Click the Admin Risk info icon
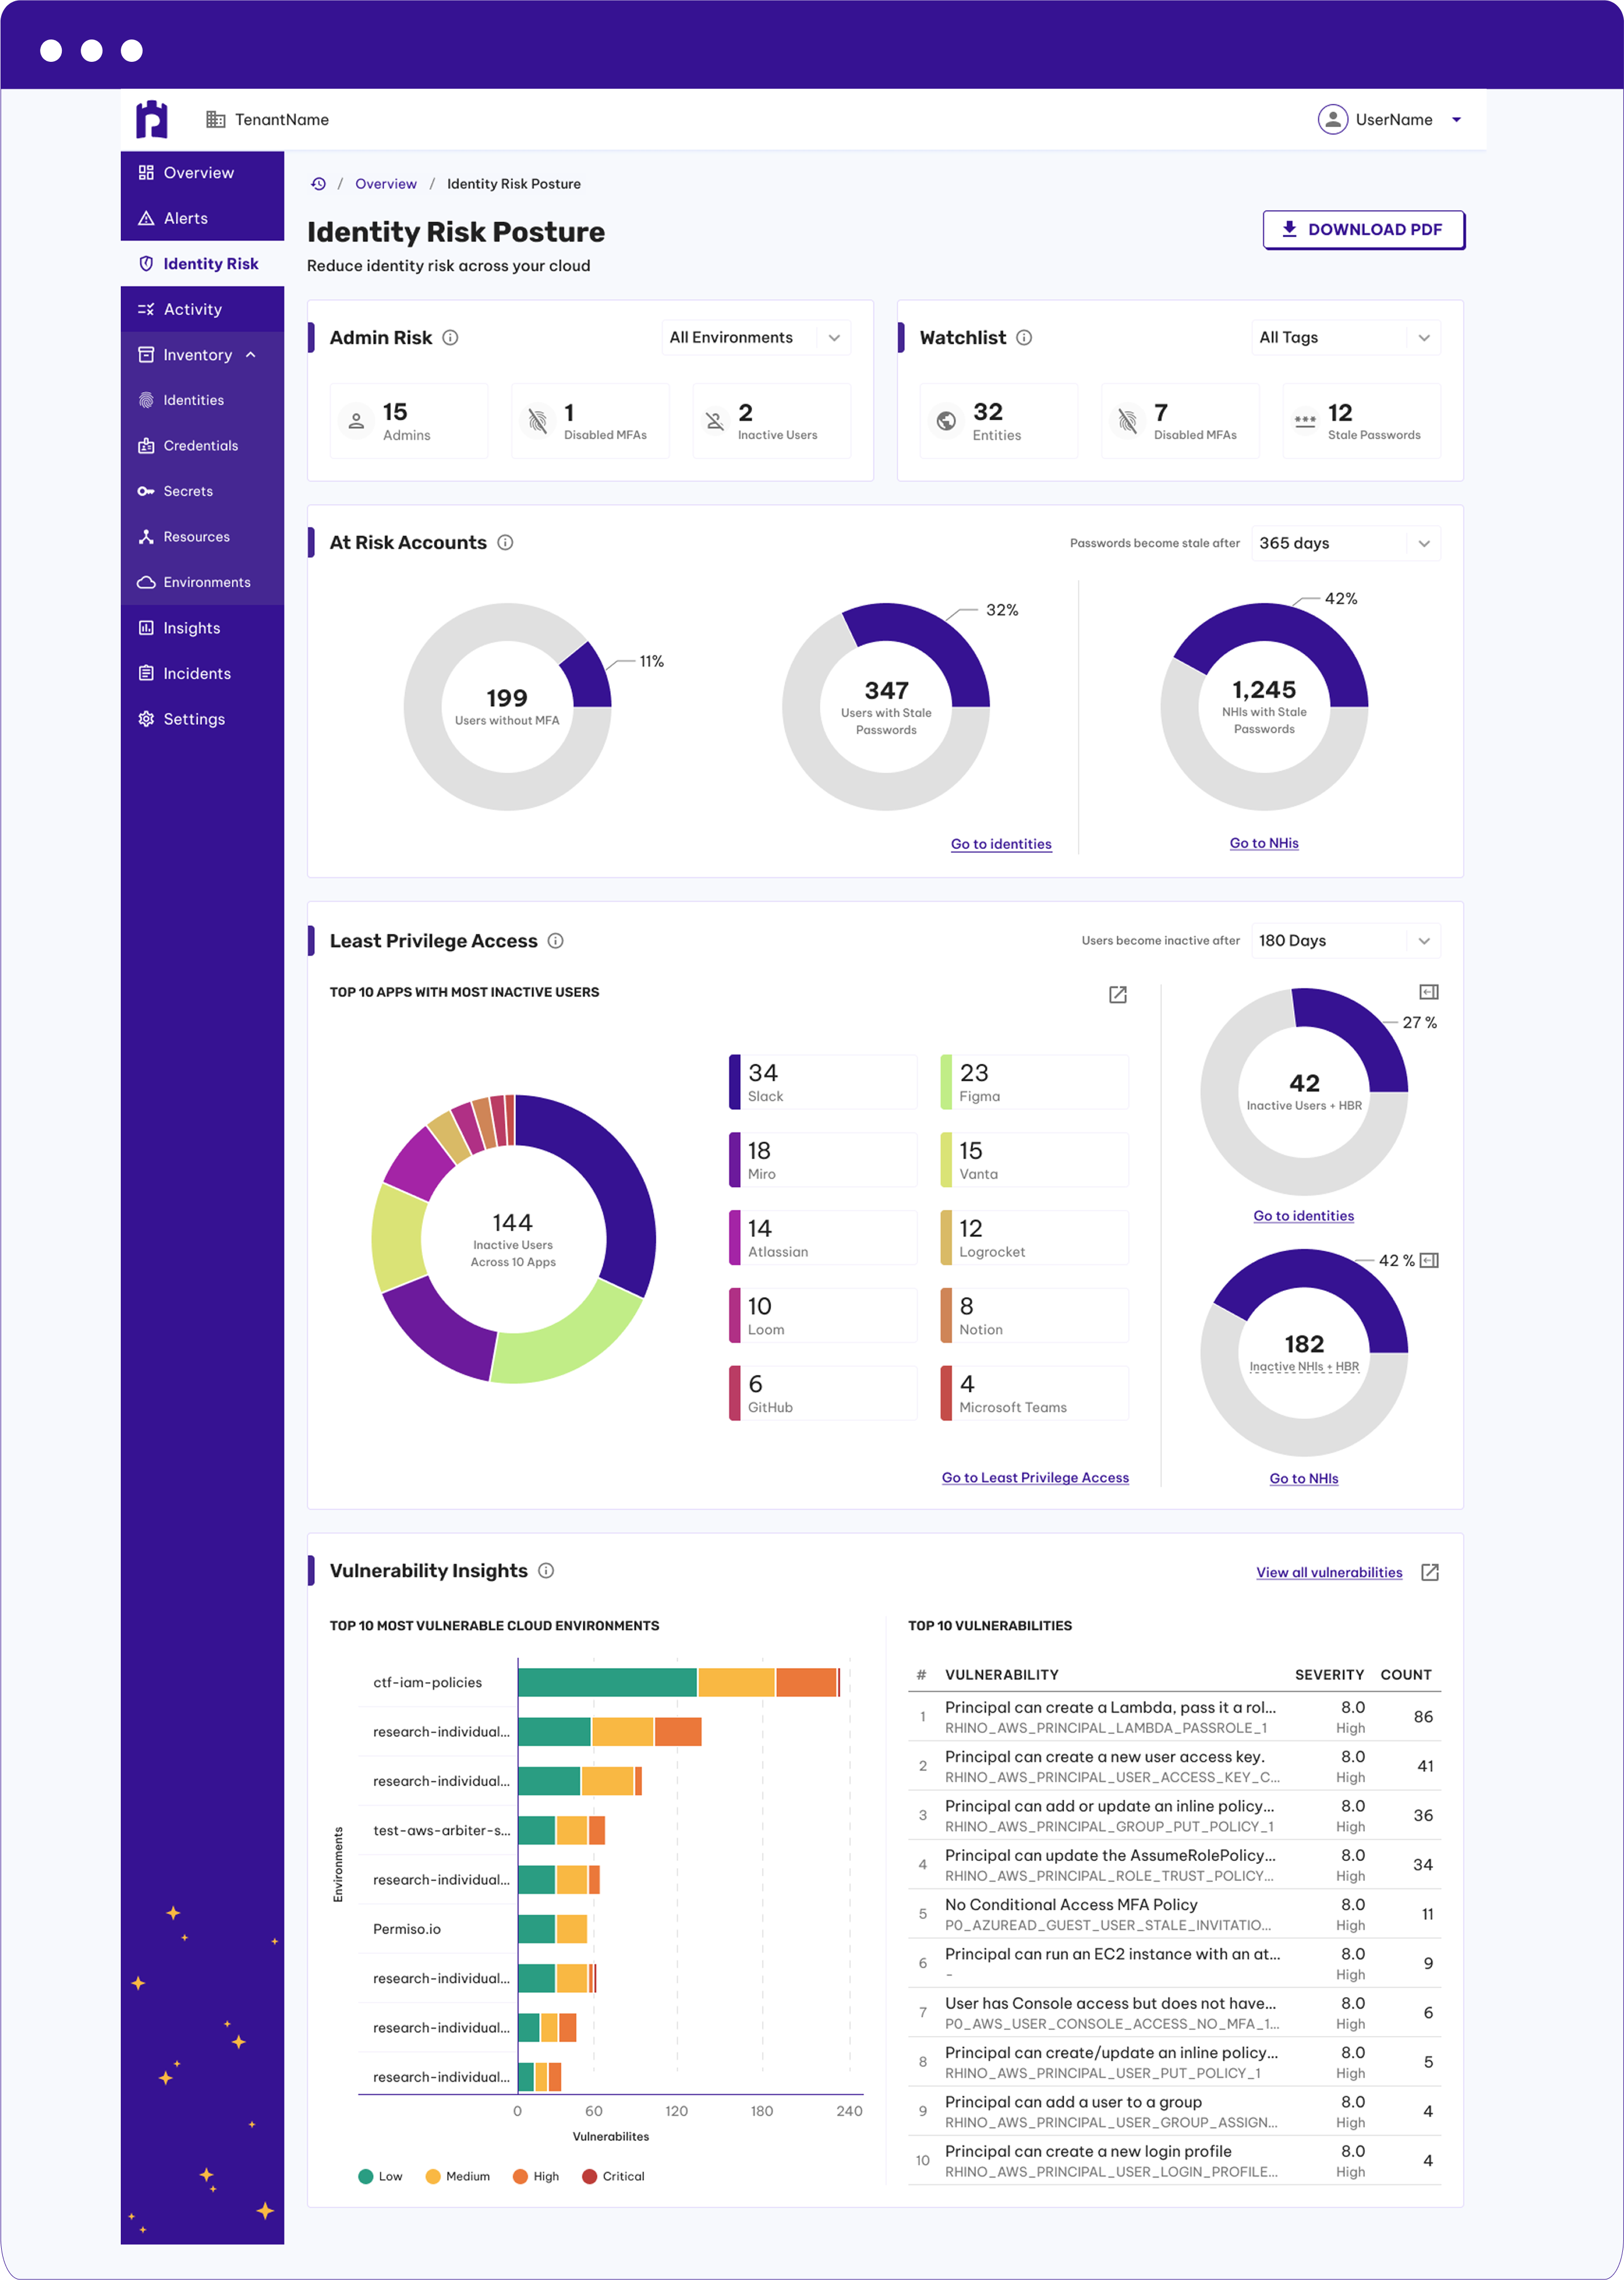The image size is (1624, 2280). [x=450, y=337]
